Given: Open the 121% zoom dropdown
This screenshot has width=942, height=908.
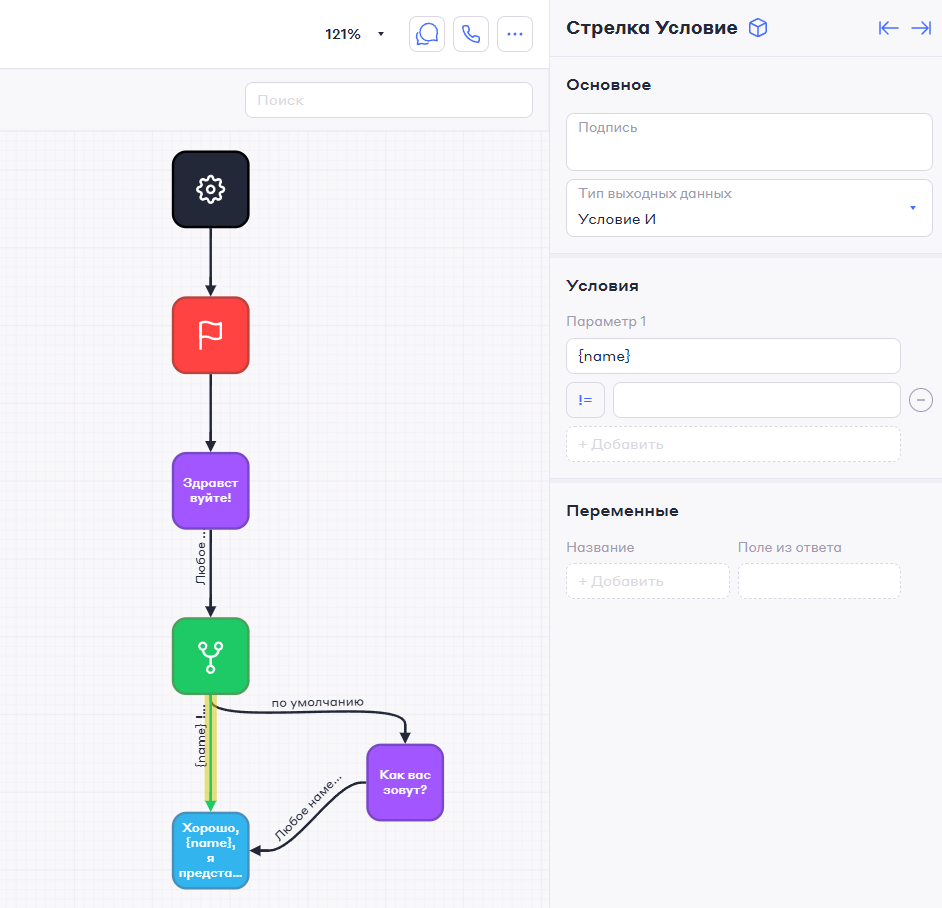Looking at the screenshot, I should pyautogui.click(x=354, y=34).
